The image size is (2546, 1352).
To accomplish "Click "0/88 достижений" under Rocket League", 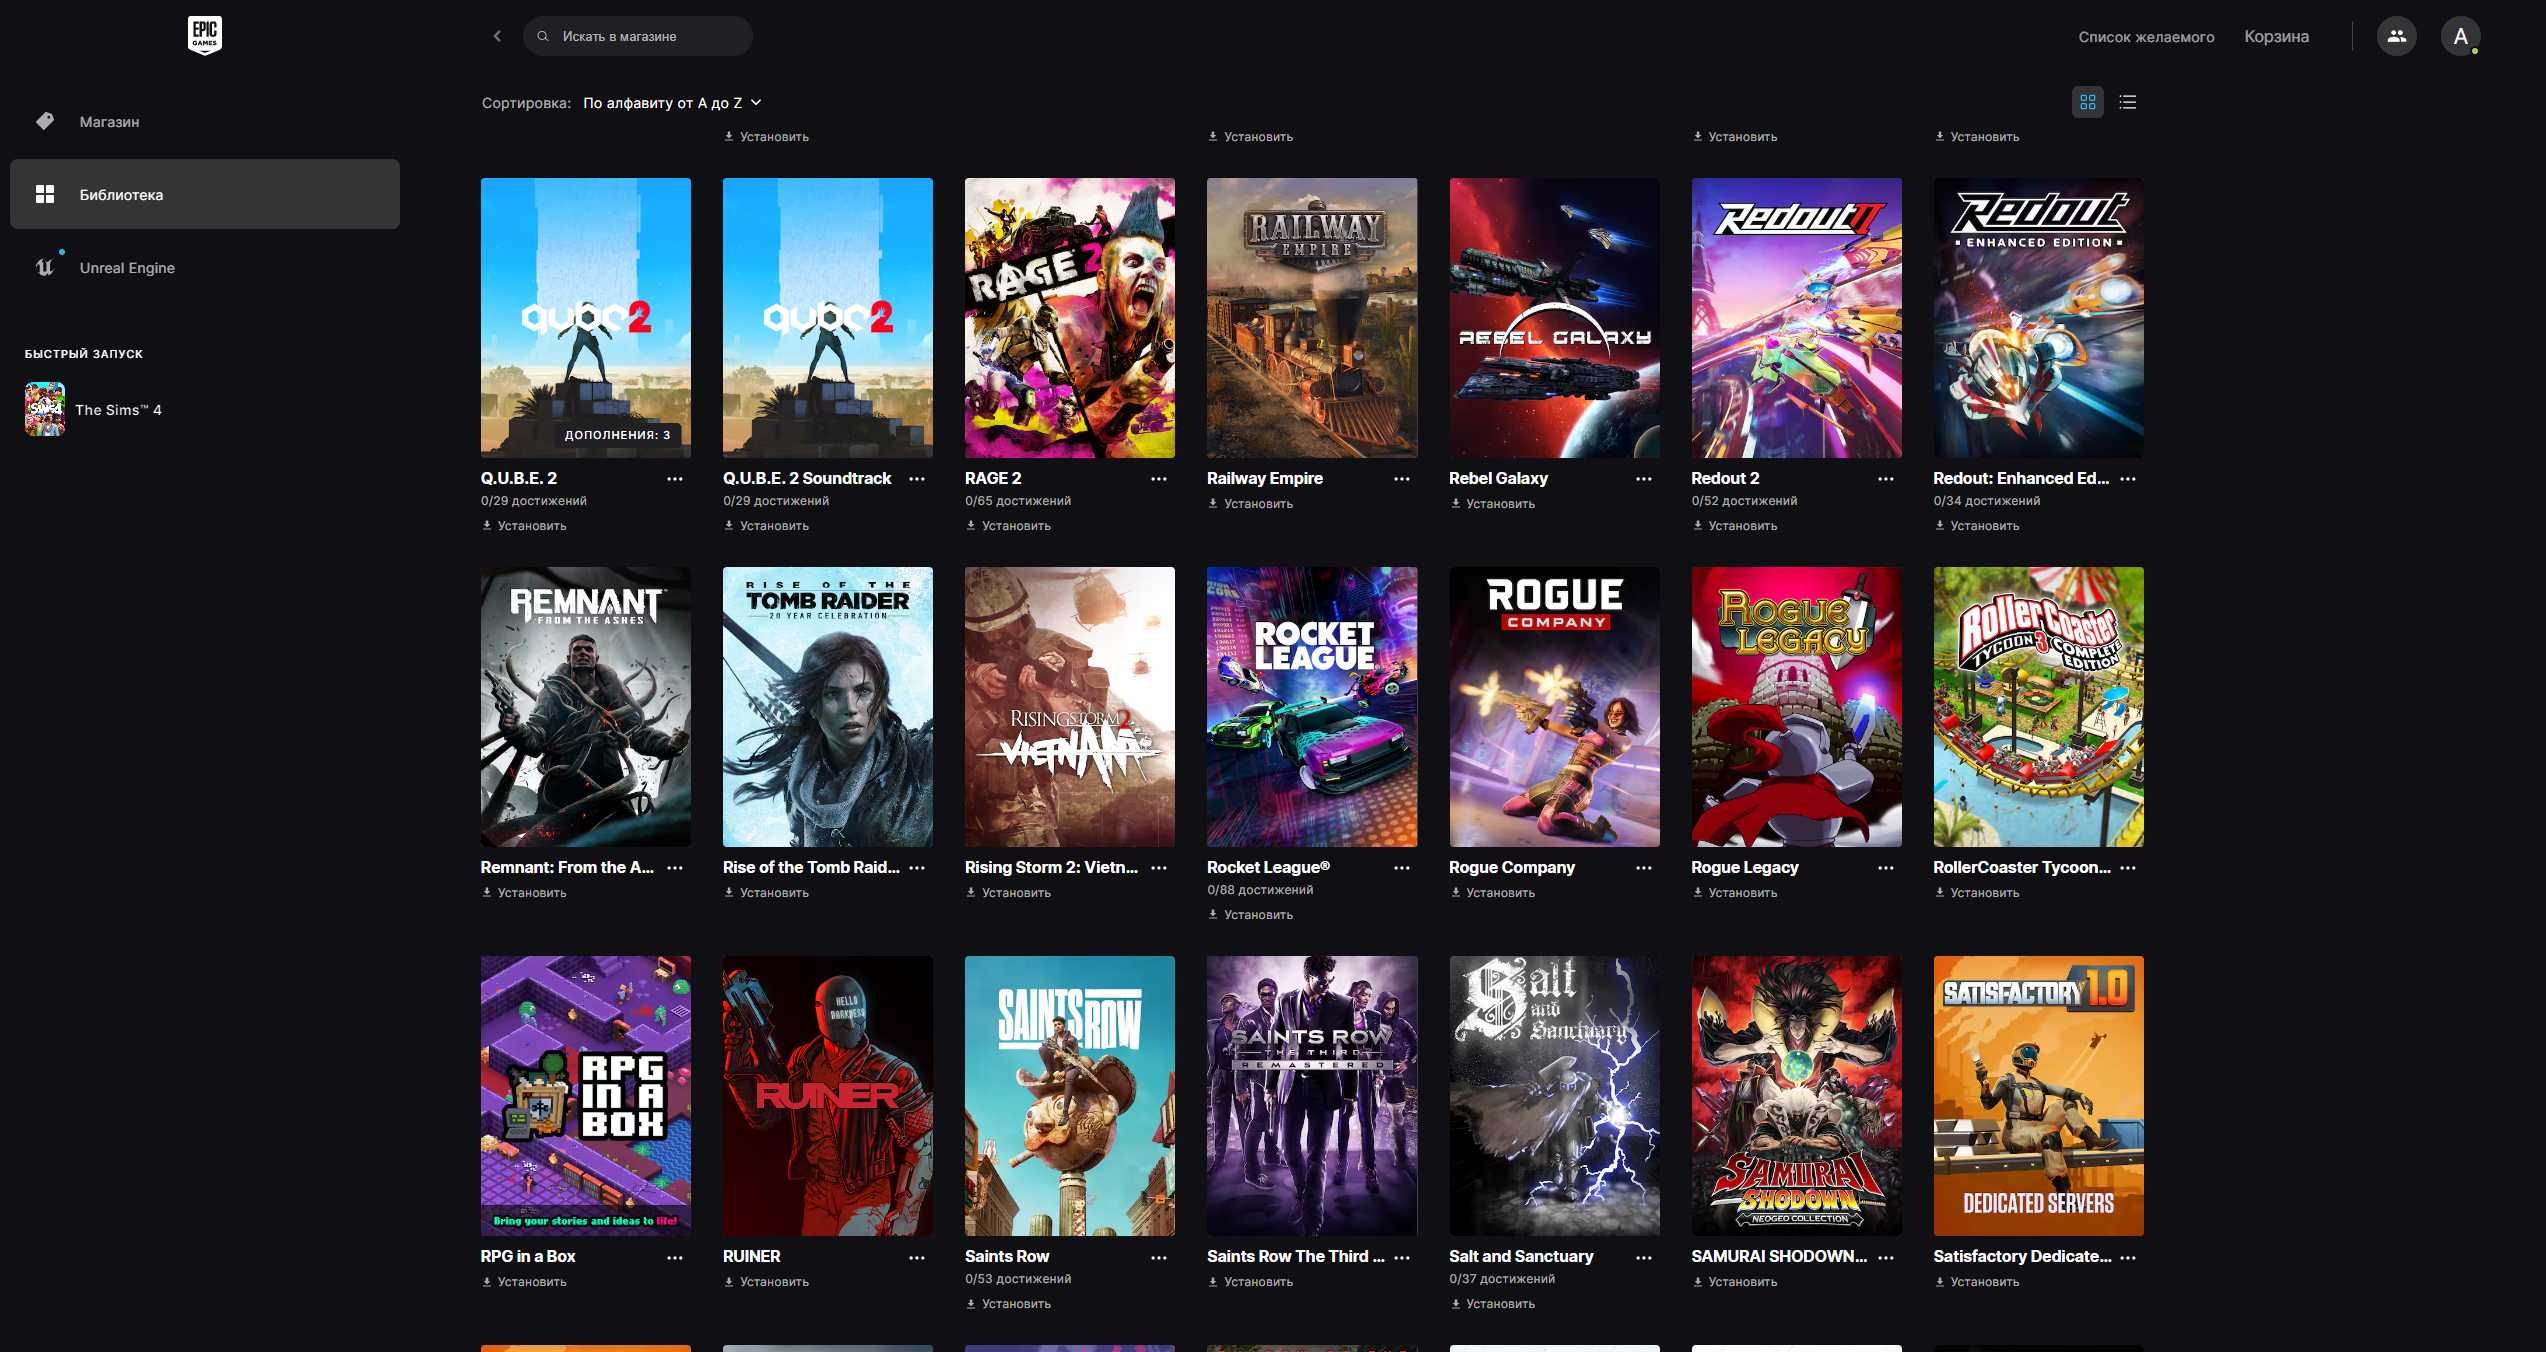I will pyautogui.click(x=1260, y=890).
